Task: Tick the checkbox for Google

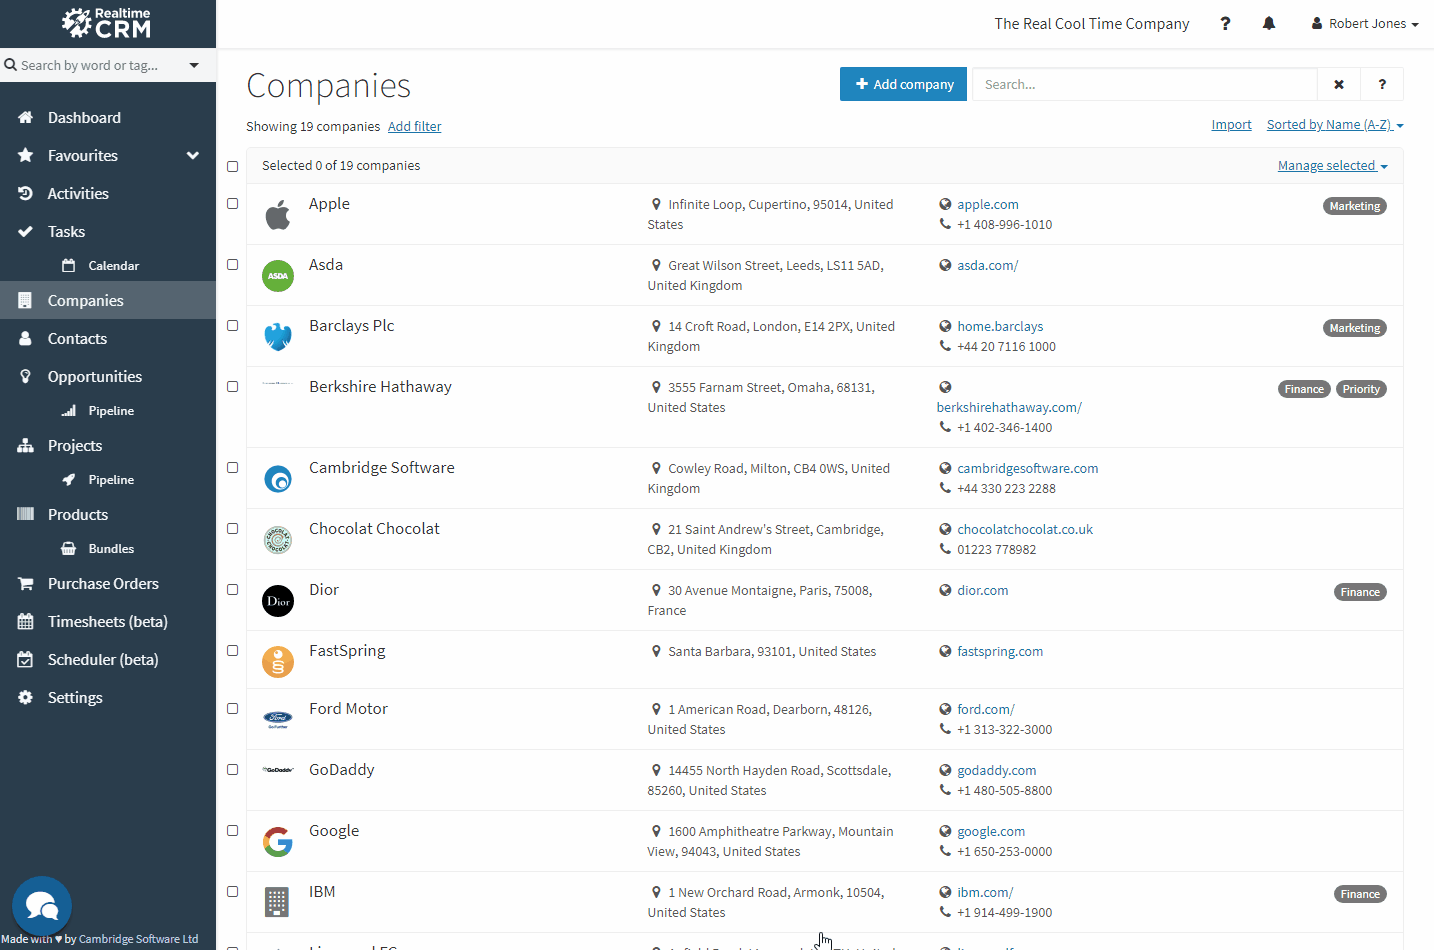Action: point(232,831)
